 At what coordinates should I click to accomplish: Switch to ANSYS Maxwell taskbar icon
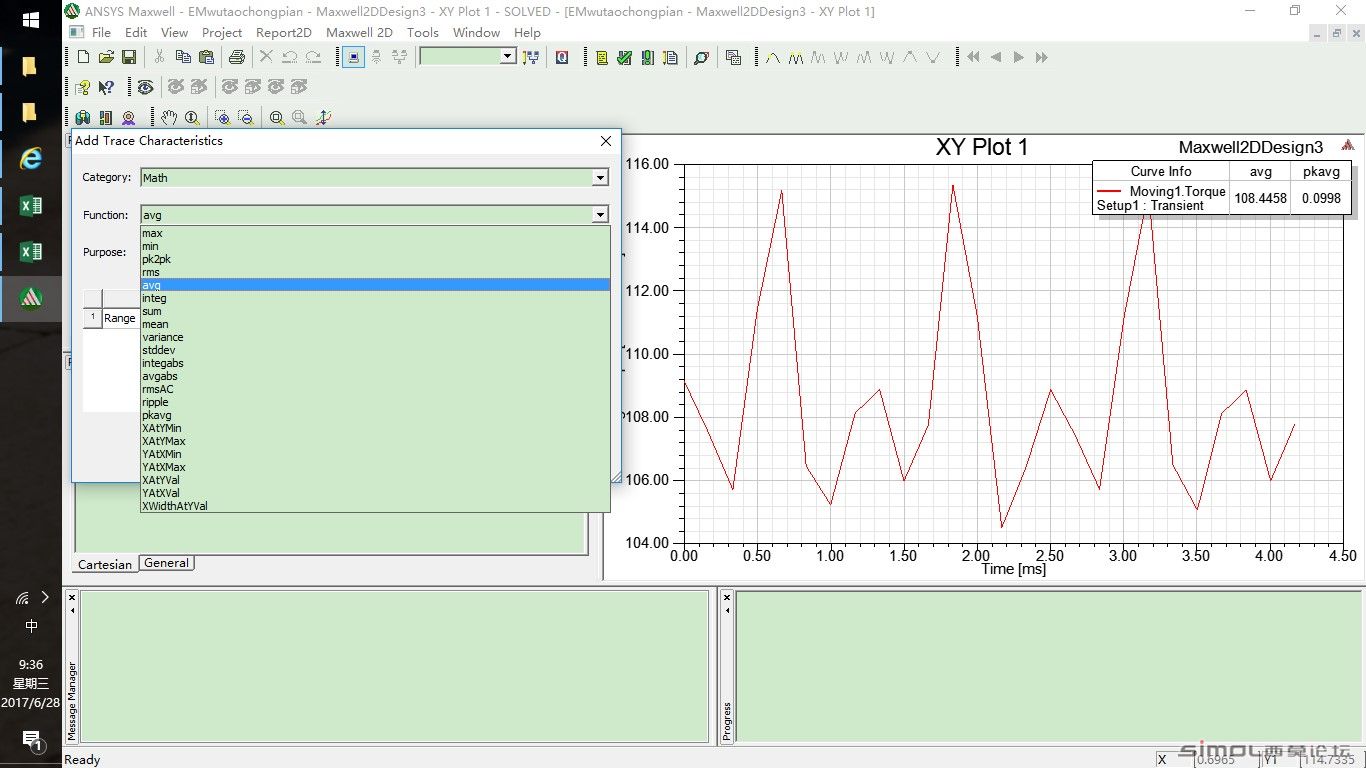coord(31,297)
